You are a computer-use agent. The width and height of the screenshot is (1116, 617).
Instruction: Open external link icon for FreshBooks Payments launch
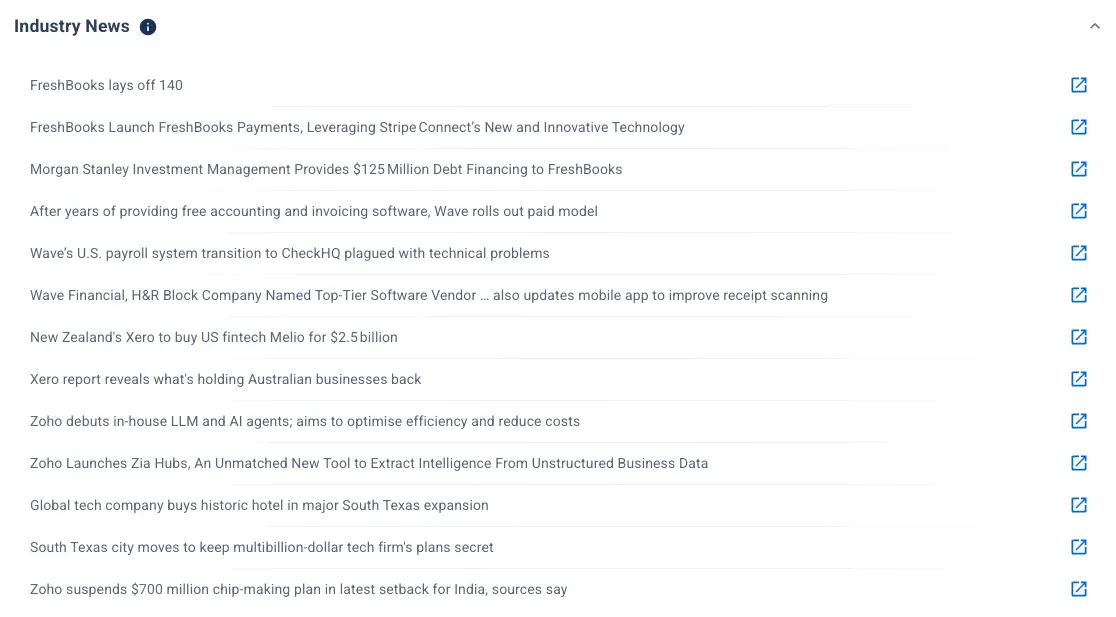[x=1079, y=127]
